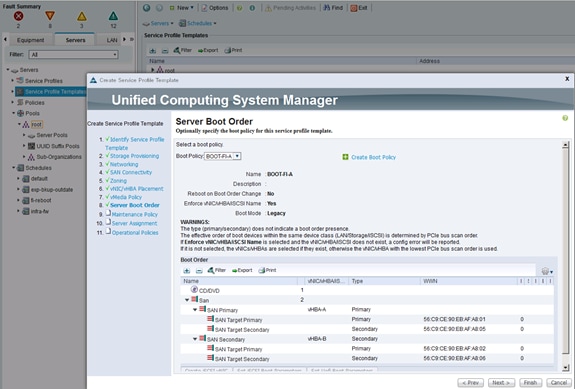Click the warning faults green triangle icon
This screenshot has width=575, height=389.
[x=113, y=16]
